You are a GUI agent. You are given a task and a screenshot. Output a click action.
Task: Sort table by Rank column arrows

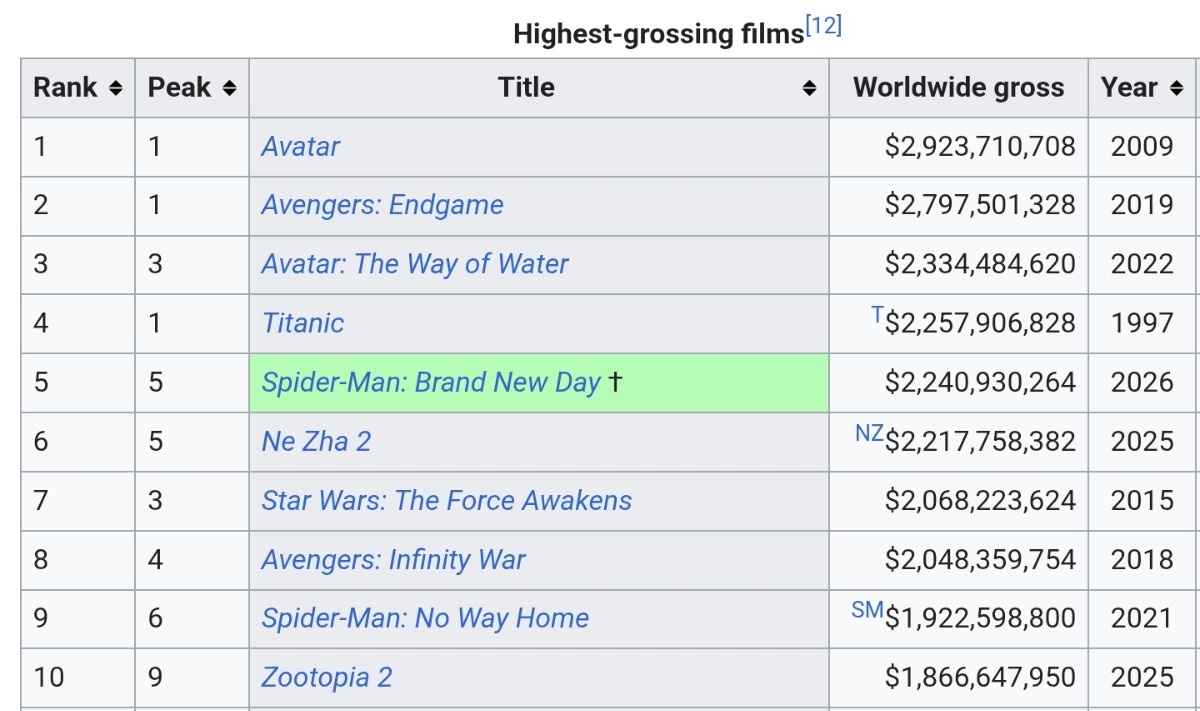[115, 88]
